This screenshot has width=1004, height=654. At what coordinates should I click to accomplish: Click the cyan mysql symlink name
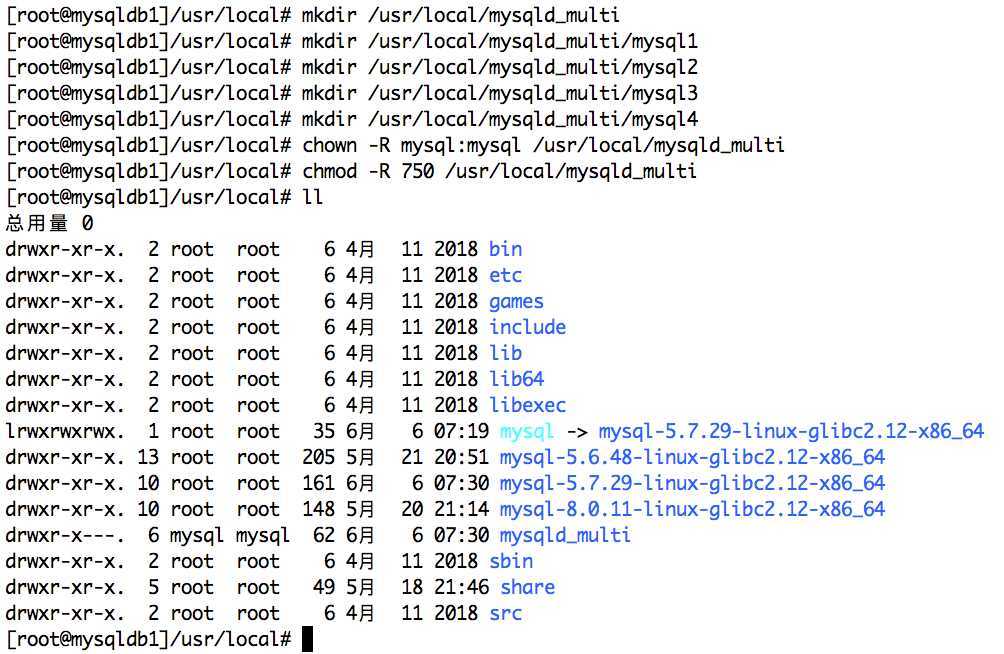(x=526, y=431)
